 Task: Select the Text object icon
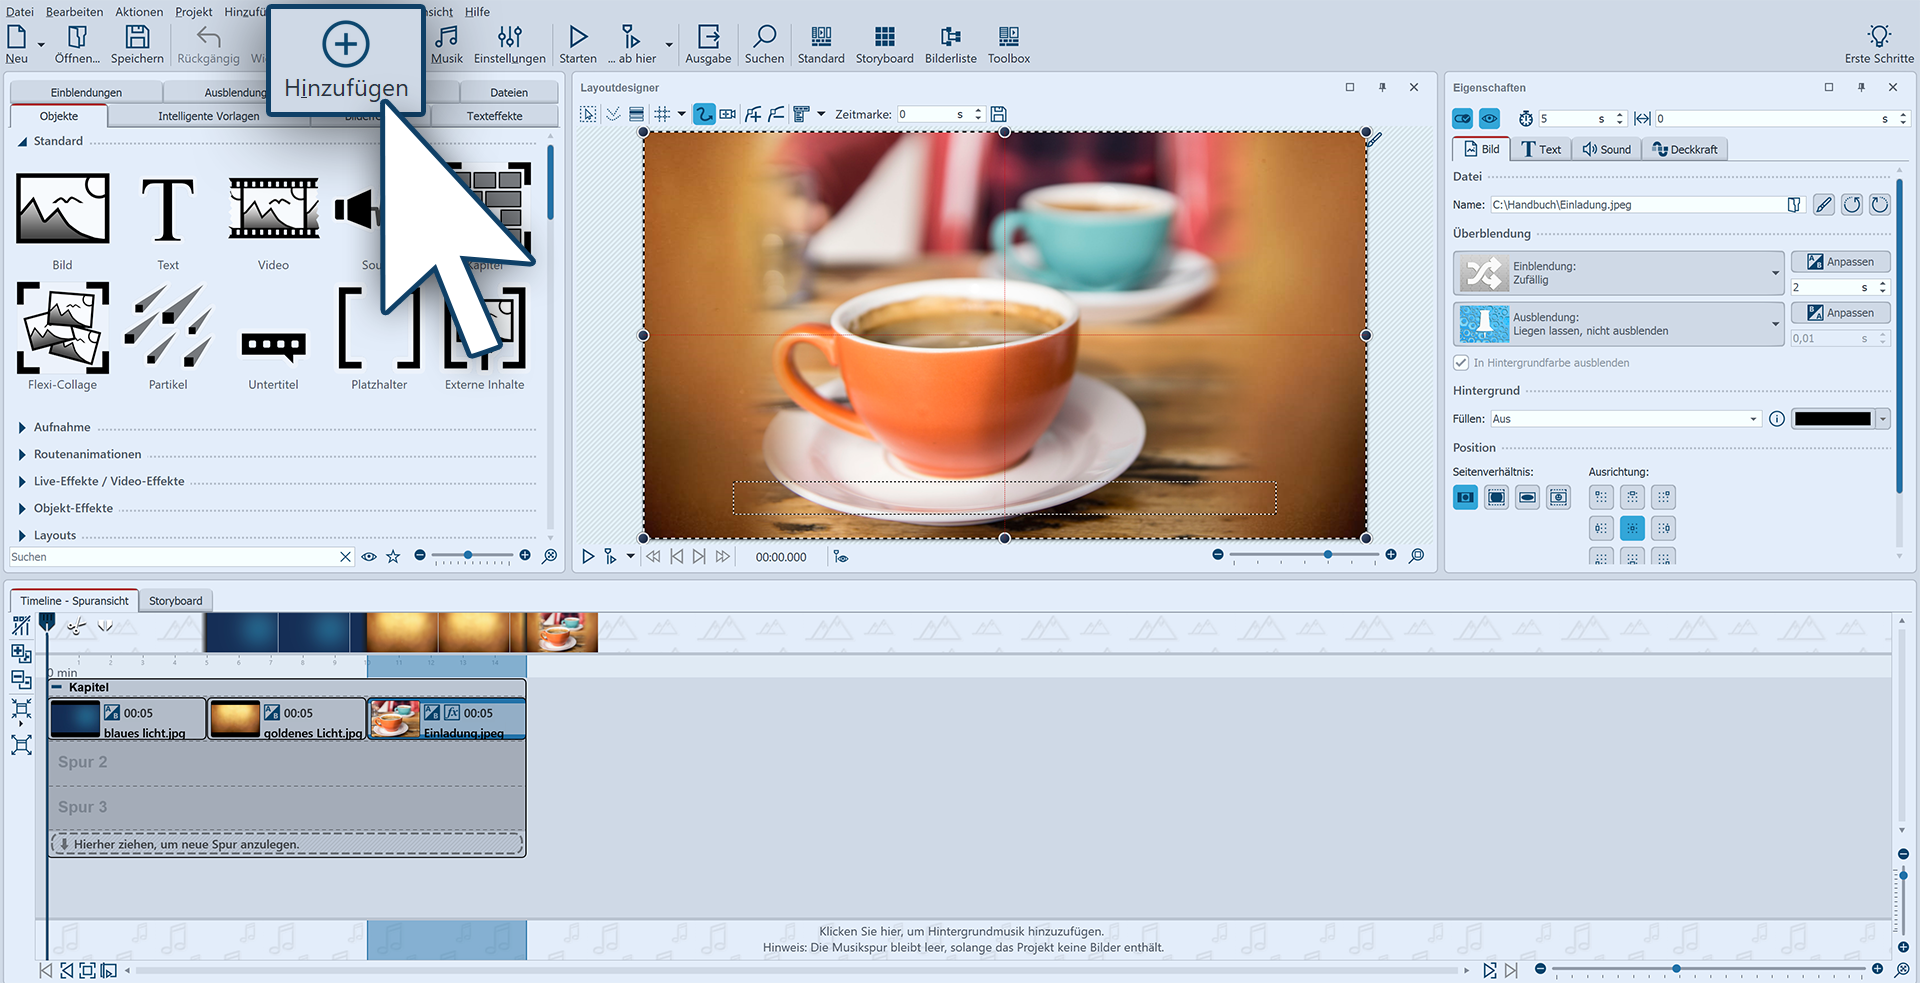point(168,211)
